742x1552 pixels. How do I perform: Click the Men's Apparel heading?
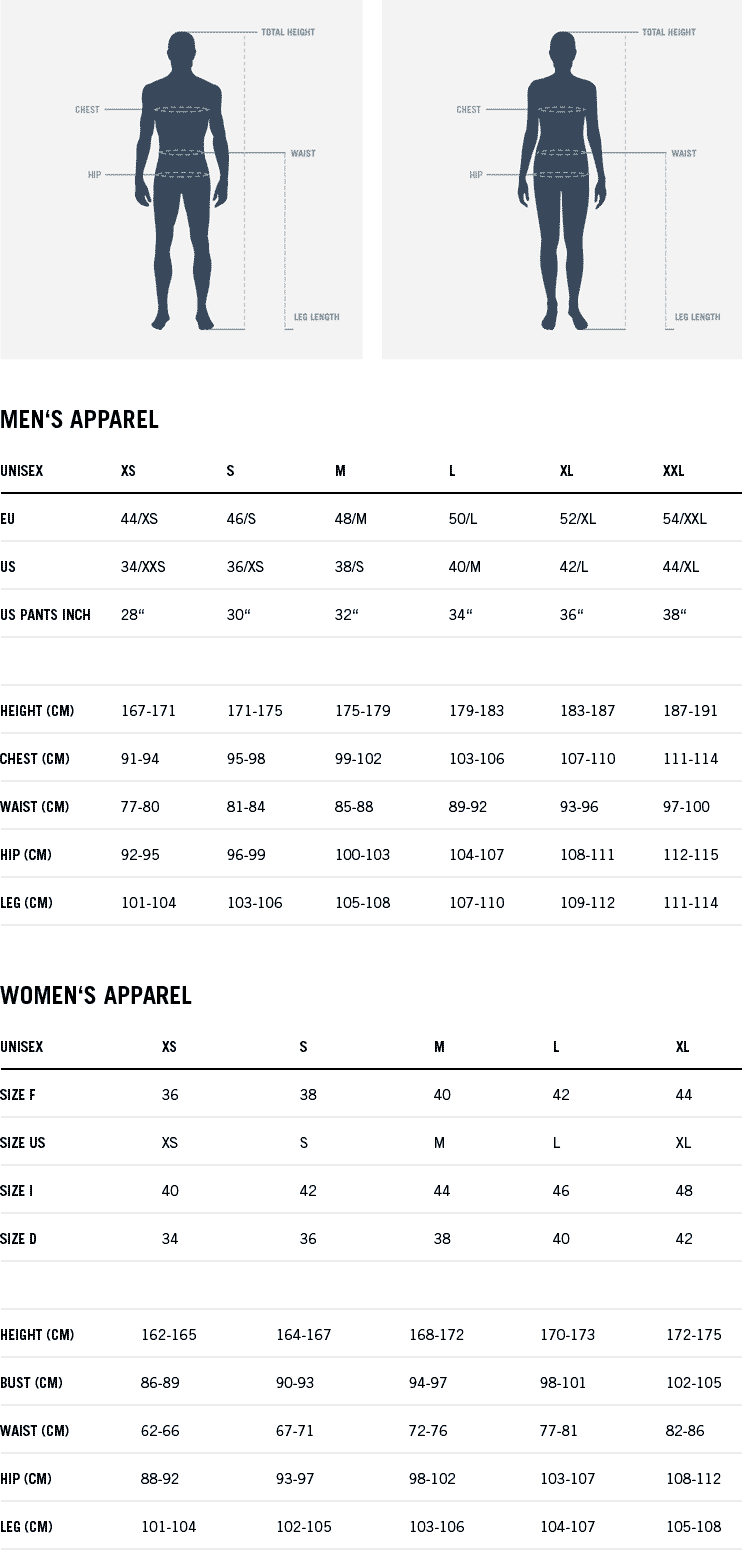80,420
